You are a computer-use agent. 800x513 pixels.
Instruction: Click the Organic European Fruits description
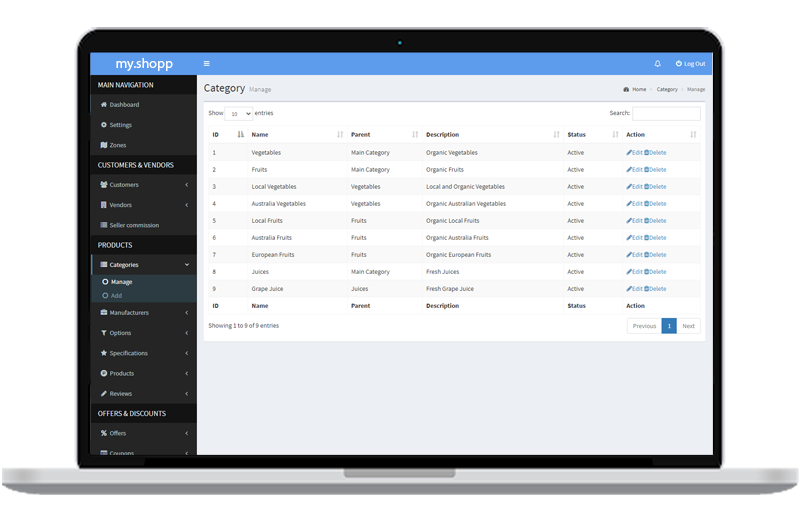click(x=459, y=255)
